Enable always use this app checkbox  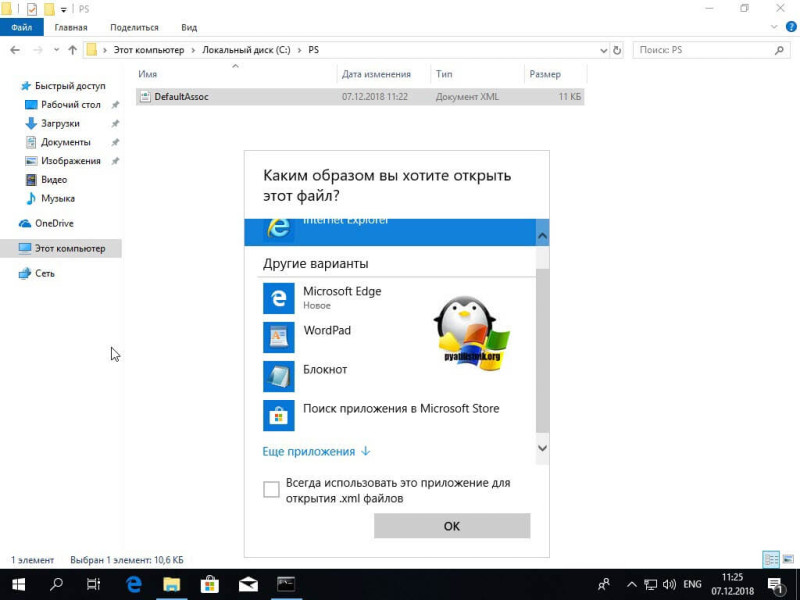click(271, 489)
